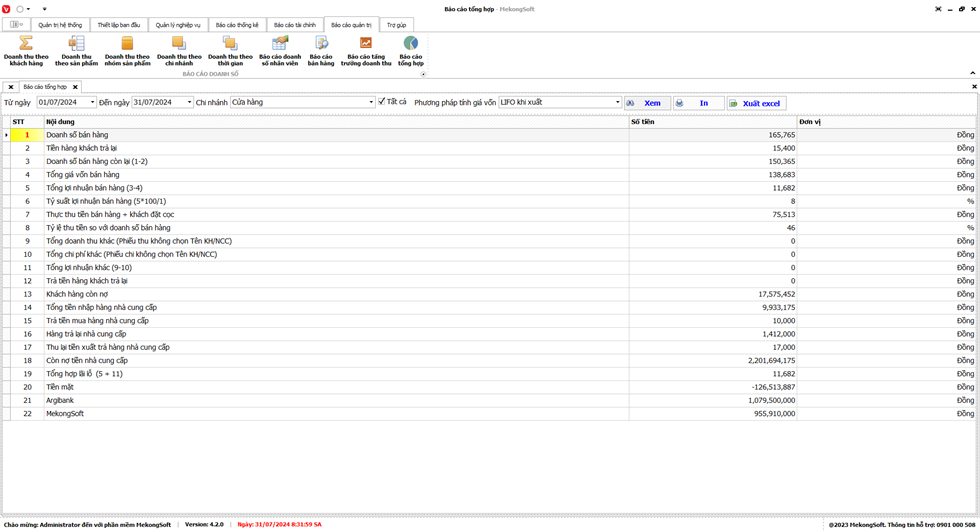Select the row Còn nợ tiền nhà cung cấp

(489, 360)
